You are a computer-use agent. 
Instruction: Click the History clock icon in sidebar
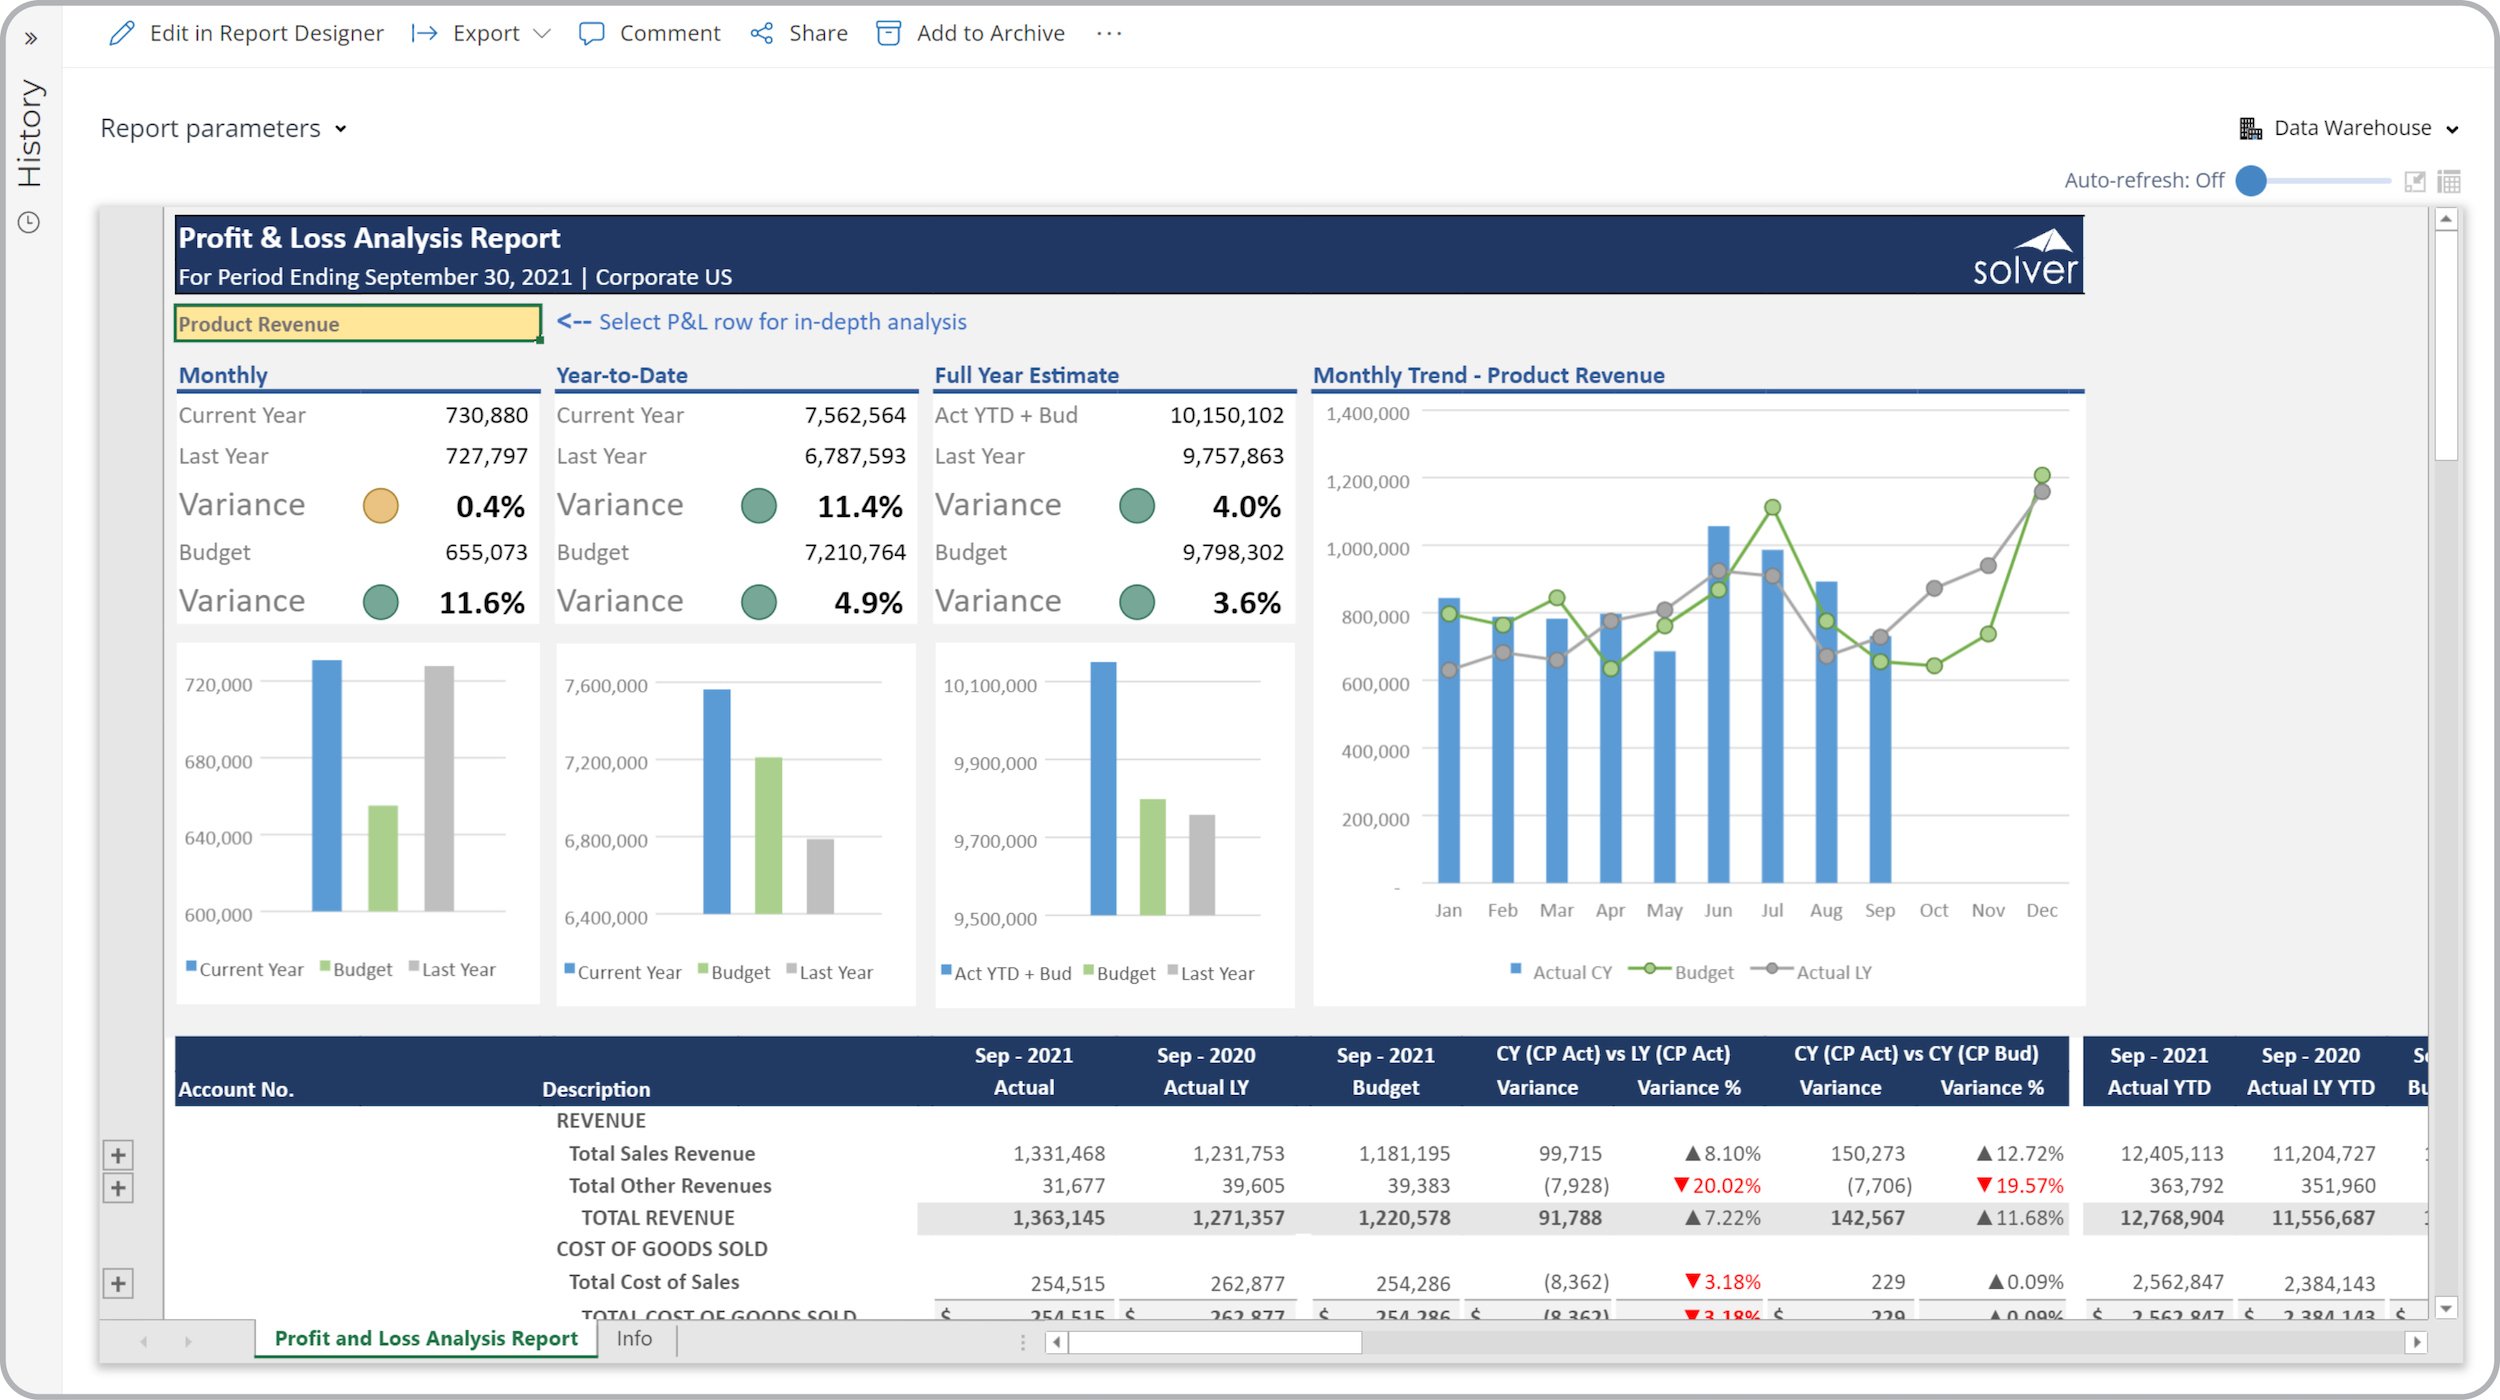coord(29,222)
